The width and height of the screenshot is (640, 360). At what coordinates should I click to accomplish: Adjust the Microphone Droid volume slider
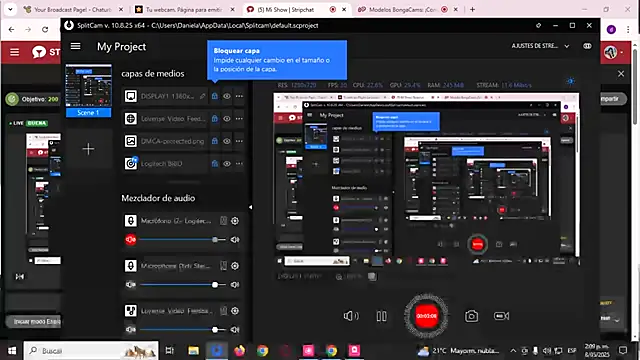(x=182, y=284)
